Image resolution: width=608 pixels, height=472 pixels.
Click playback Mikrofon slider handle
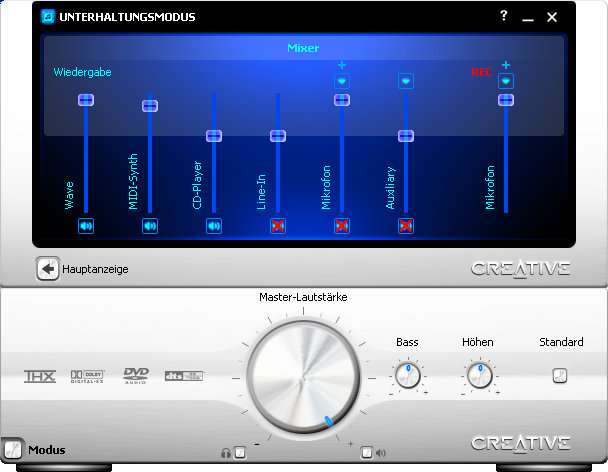(x=342, y=100)
